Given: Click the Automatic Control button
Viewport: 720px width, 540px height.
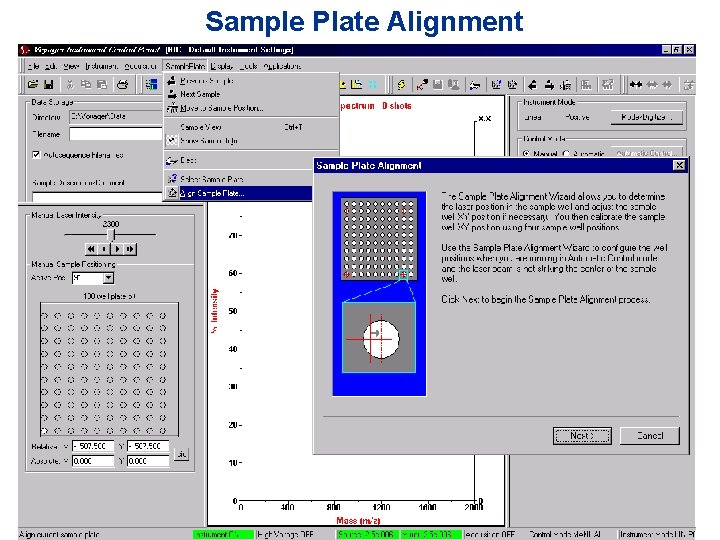Looking at the screenshot, I should coord(646,153).
